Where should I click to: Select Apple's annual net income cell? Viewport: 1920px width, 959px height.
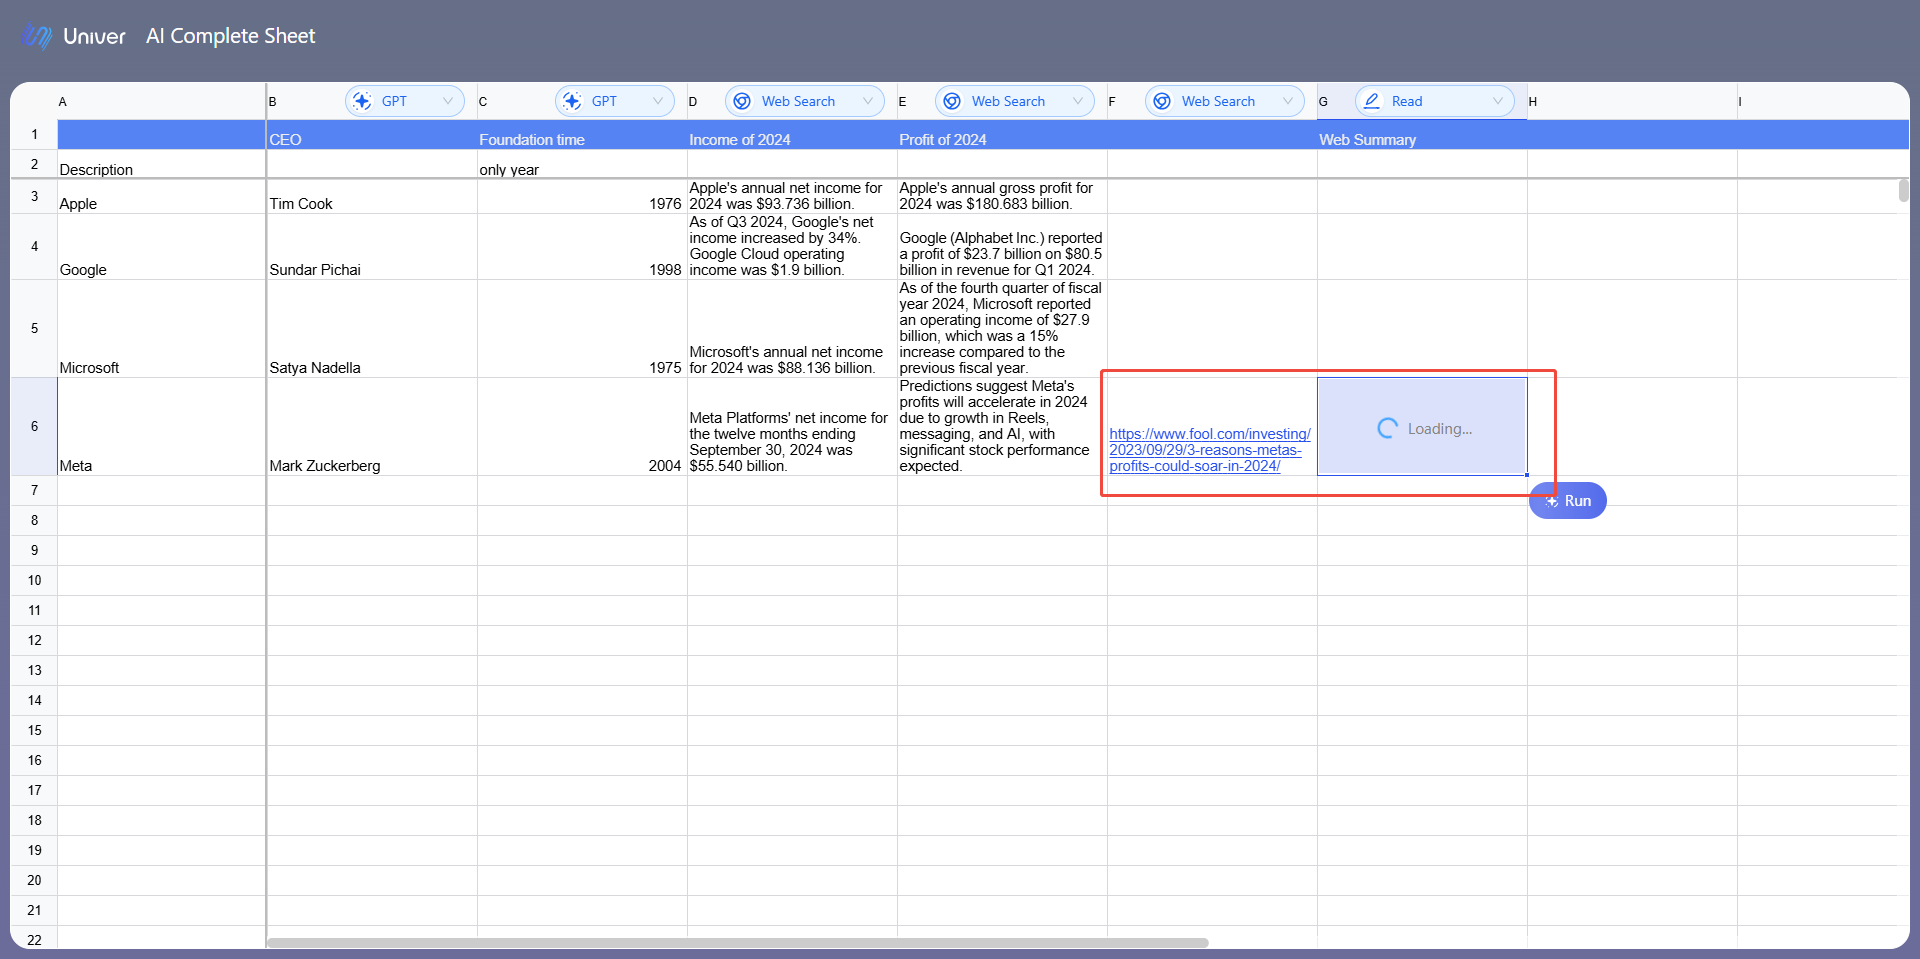pos(792,197)
